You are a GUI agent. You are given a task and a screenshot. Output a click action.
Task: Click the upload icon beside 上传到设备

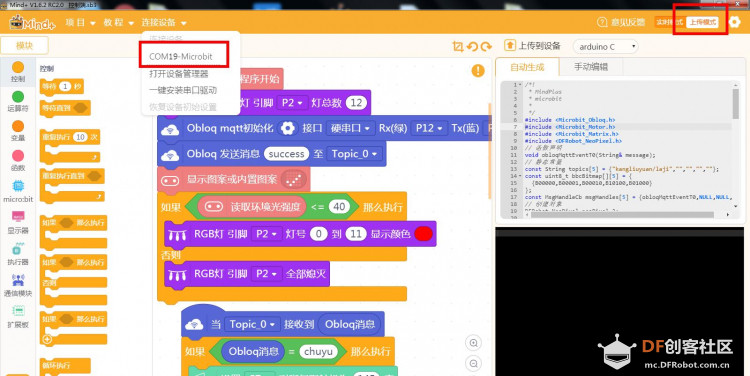pos(510,45)
